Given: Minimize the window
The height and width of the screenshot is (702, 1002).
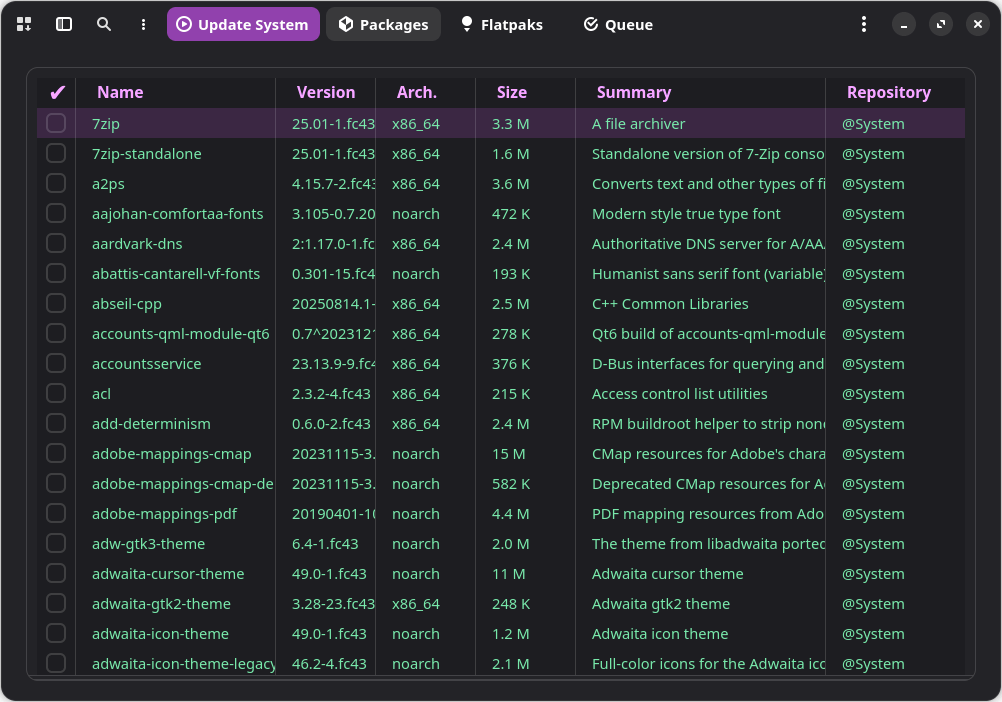Looking at the screenshot, I should [x=903, y=24].
